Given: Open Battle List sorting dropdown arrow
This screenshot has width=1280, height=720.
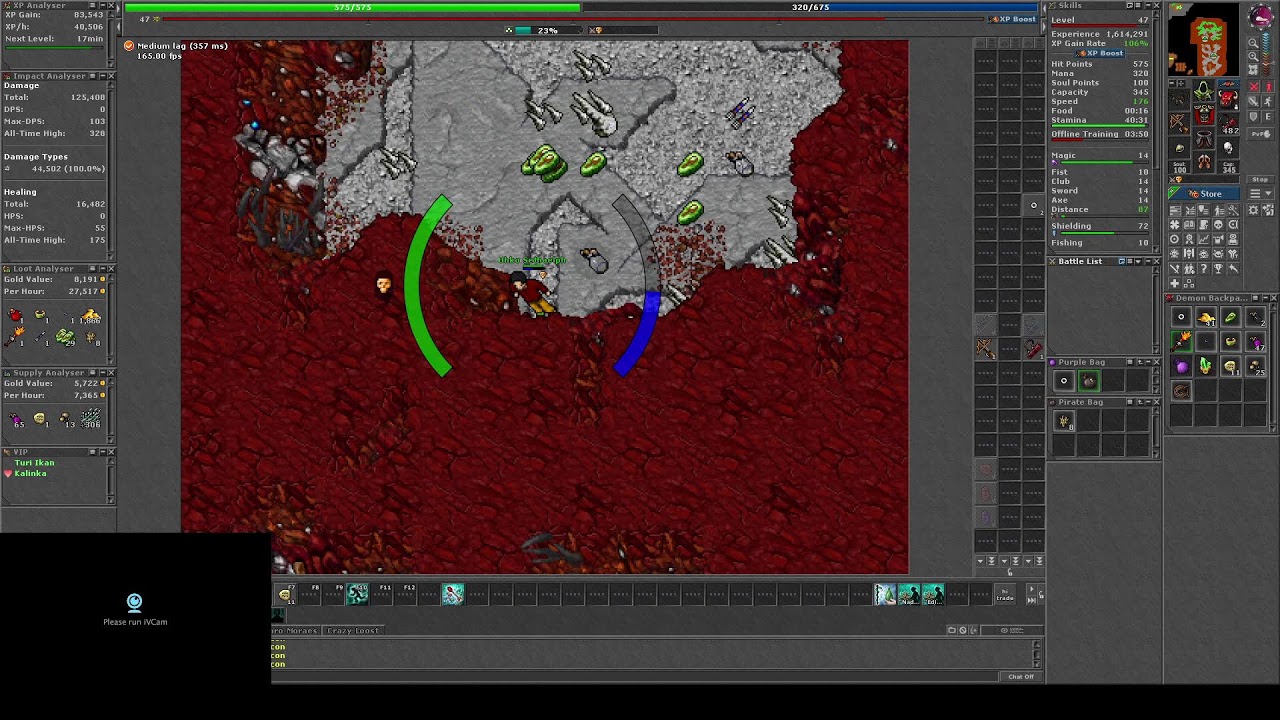Looking at the screenshot, I should coord(1138,261).
